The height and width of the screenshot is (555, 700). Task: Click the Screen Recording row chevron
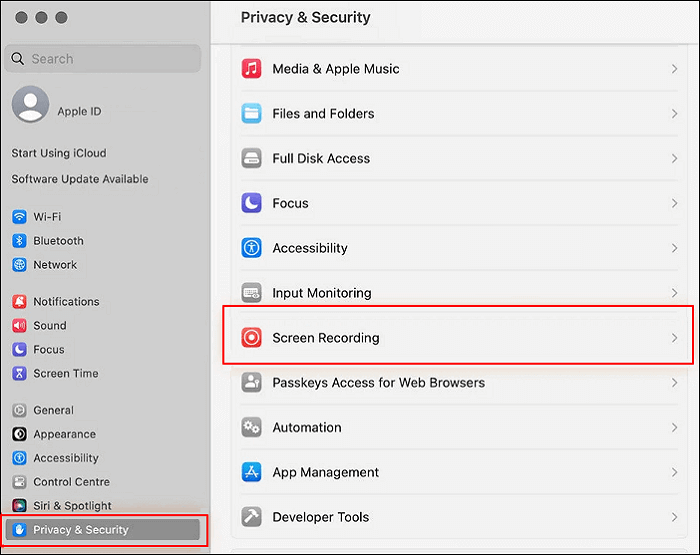tap(674, 338)
